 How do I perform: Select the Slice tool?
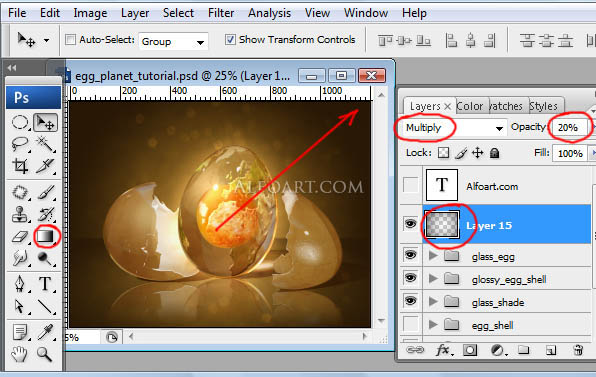(46, 166)
